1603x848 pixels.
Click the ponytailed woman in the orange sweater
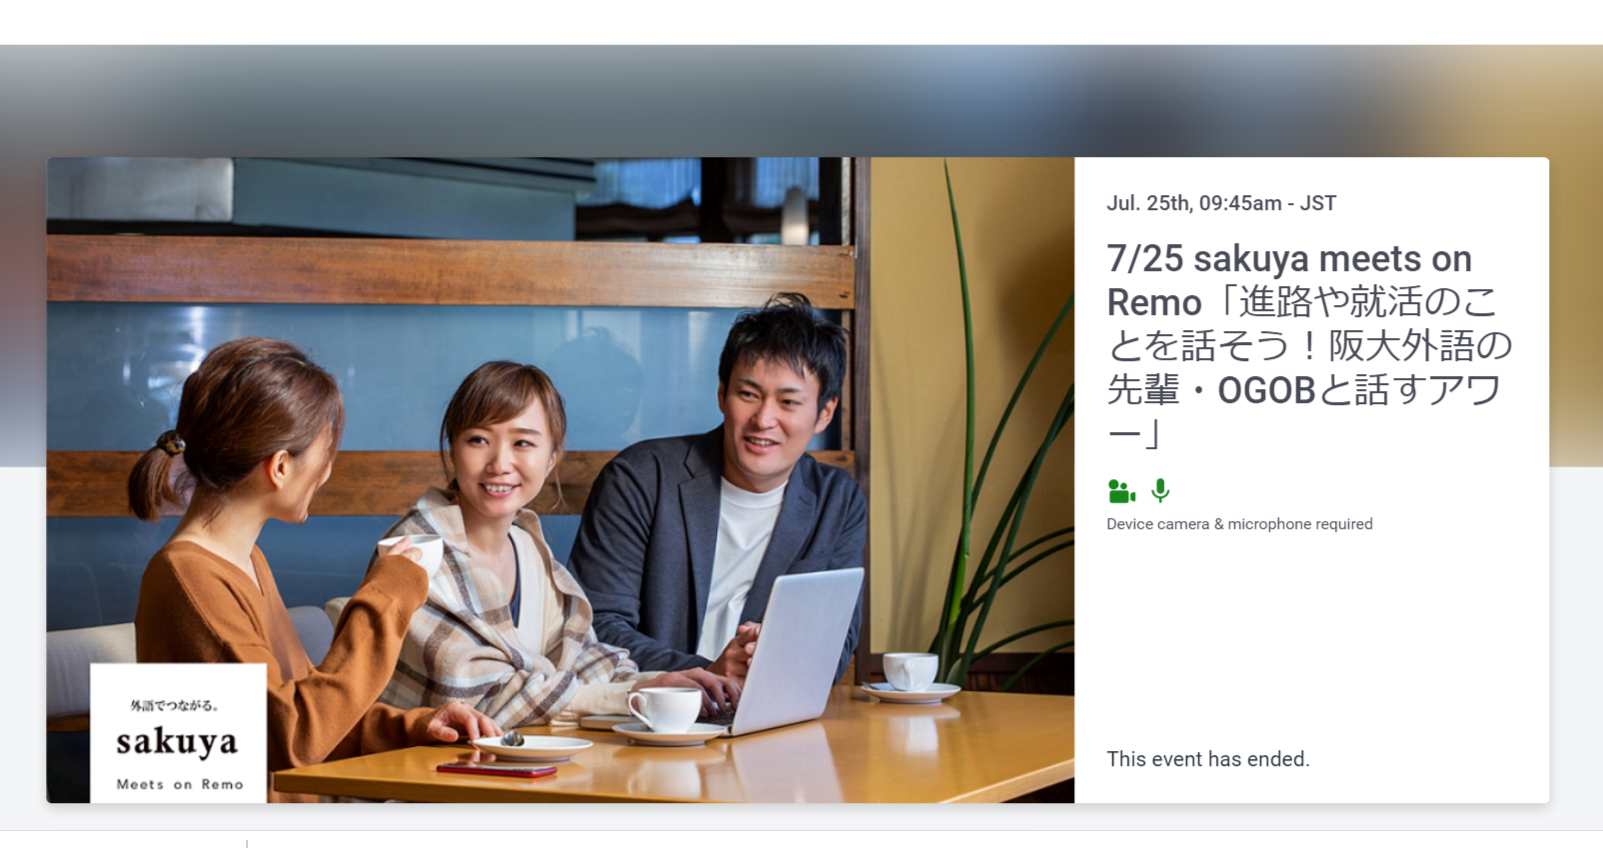tap(260, 560)
